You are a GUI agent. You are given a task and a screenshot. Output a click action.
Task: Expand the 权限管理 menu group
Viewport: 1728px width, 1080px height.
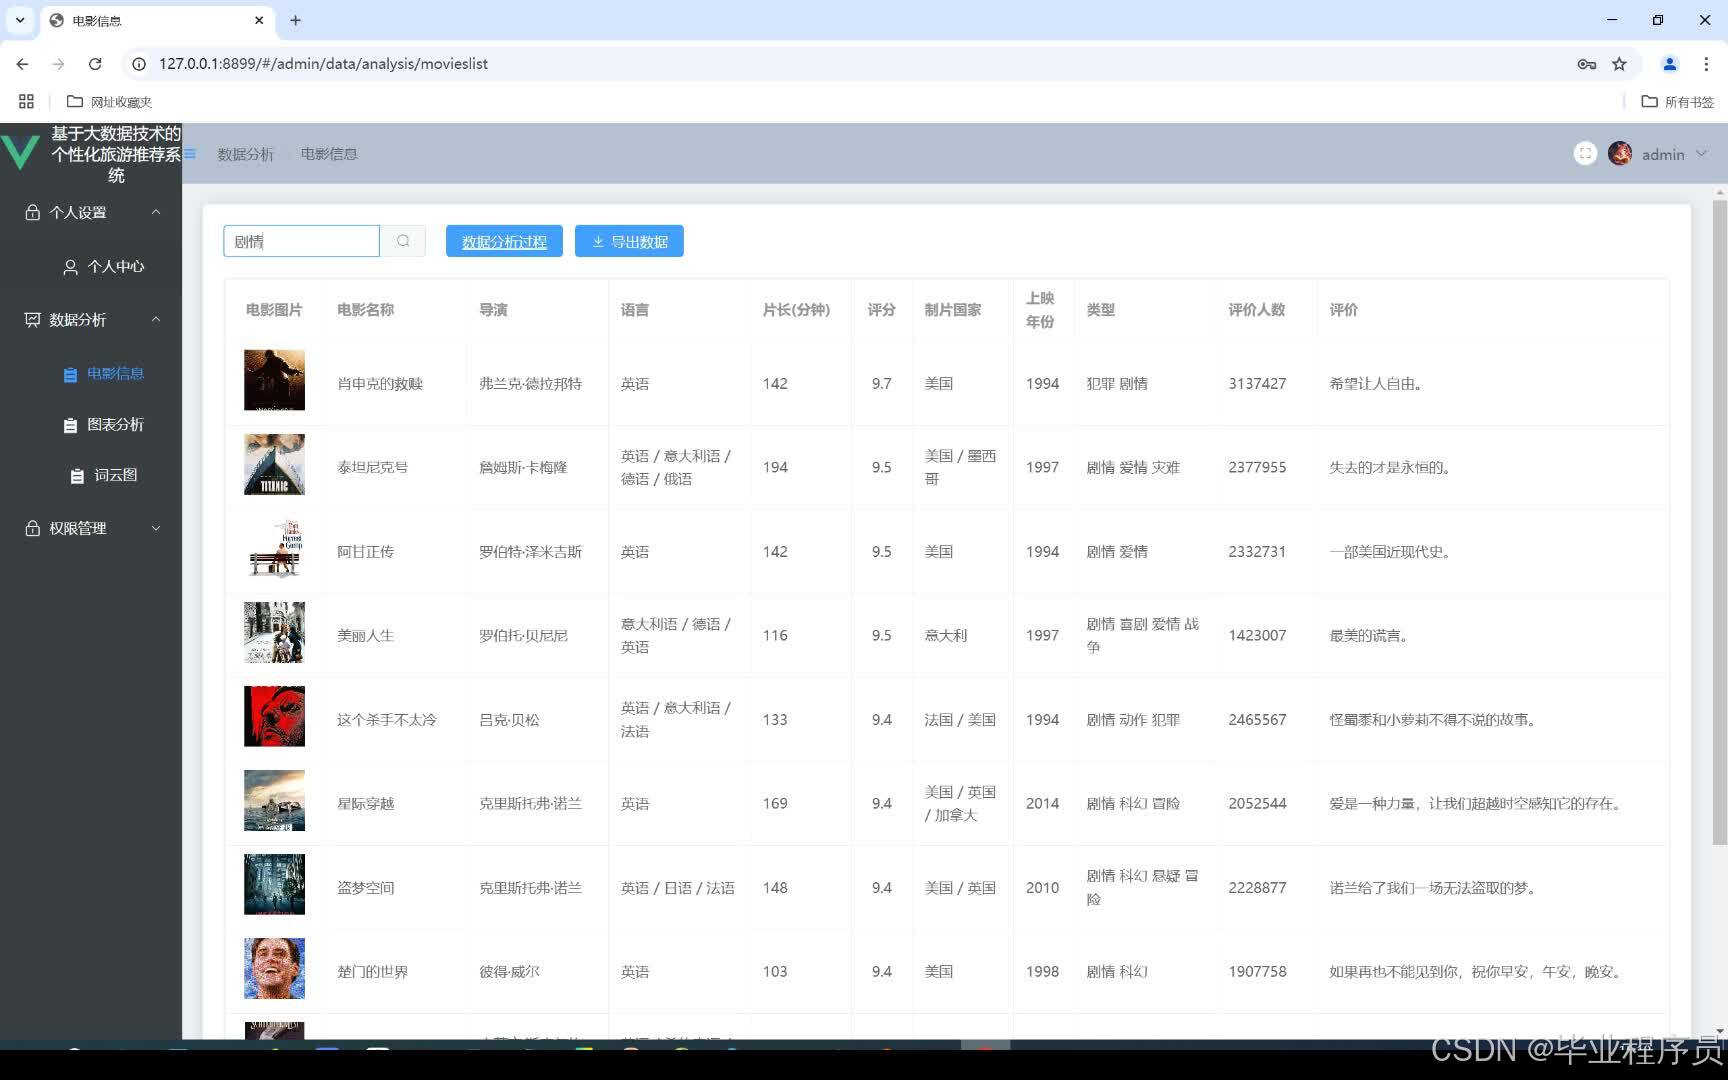[x=91, y=528]
